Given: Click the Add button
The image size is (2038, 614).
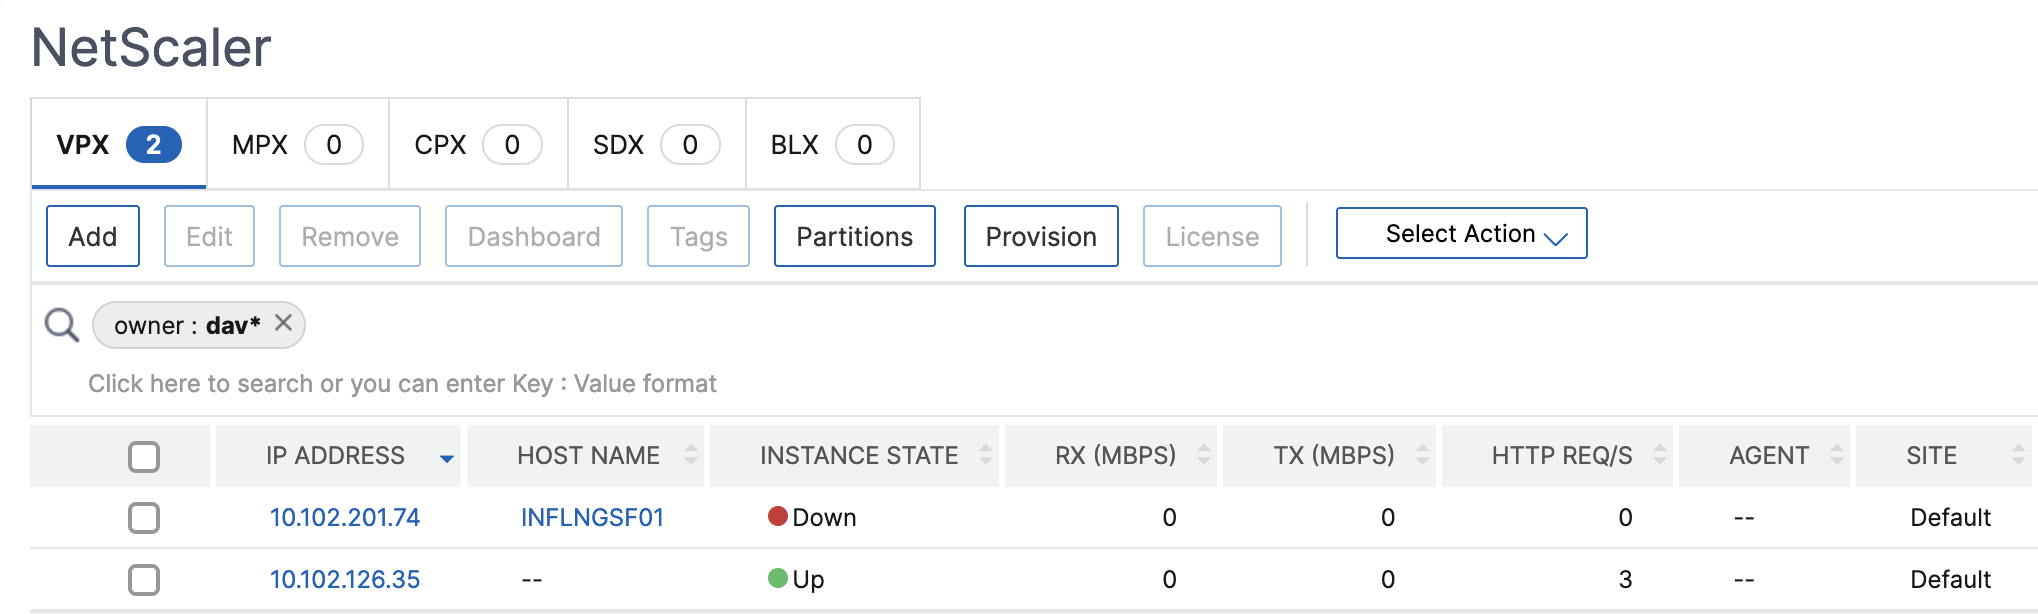Looking at the screenshot, I should [x=93, y=236].
